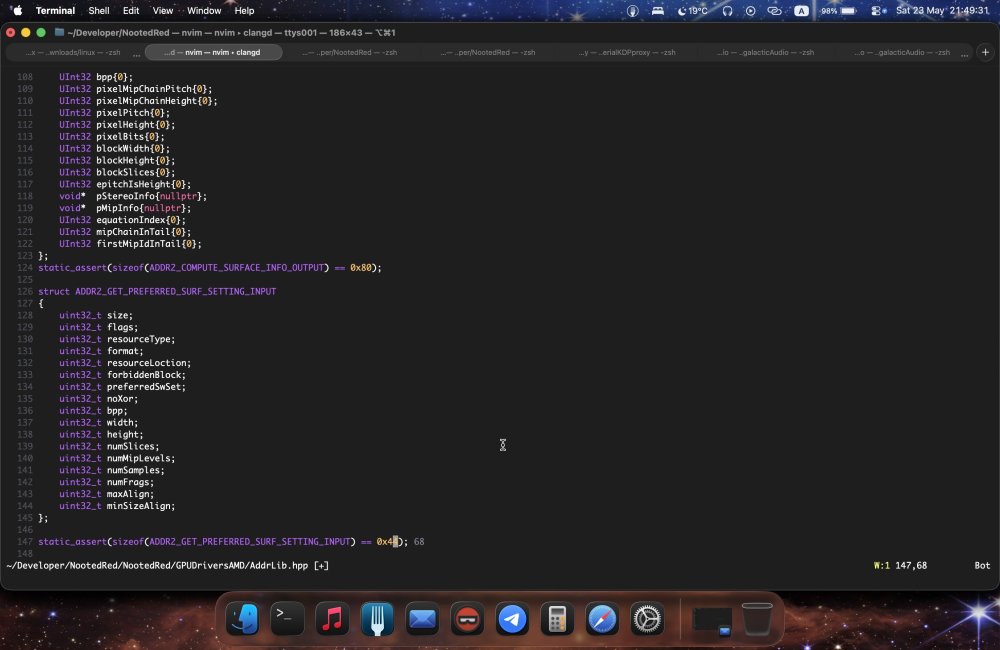Click the date and time Sat 23 May
The height and width of the screenshot is (650, 1000).
tap(942, 11)
